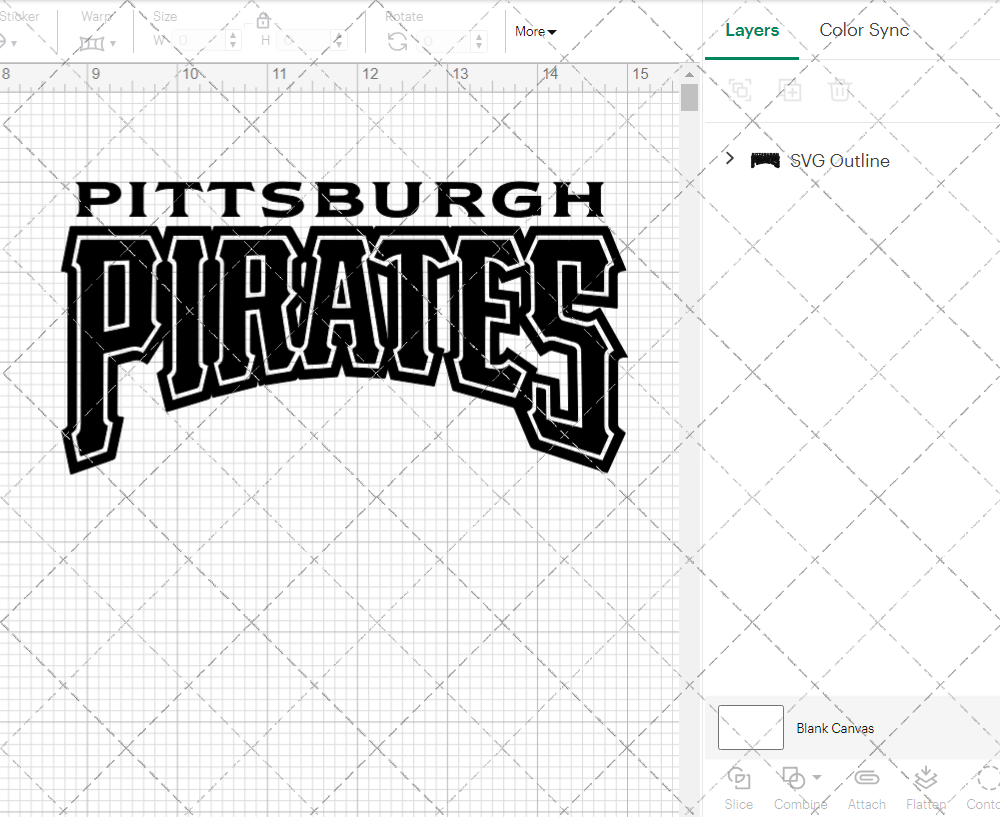
Task: Open the Combine dropdown arrow
Action: pyautogui.click(x=817, y=777)
